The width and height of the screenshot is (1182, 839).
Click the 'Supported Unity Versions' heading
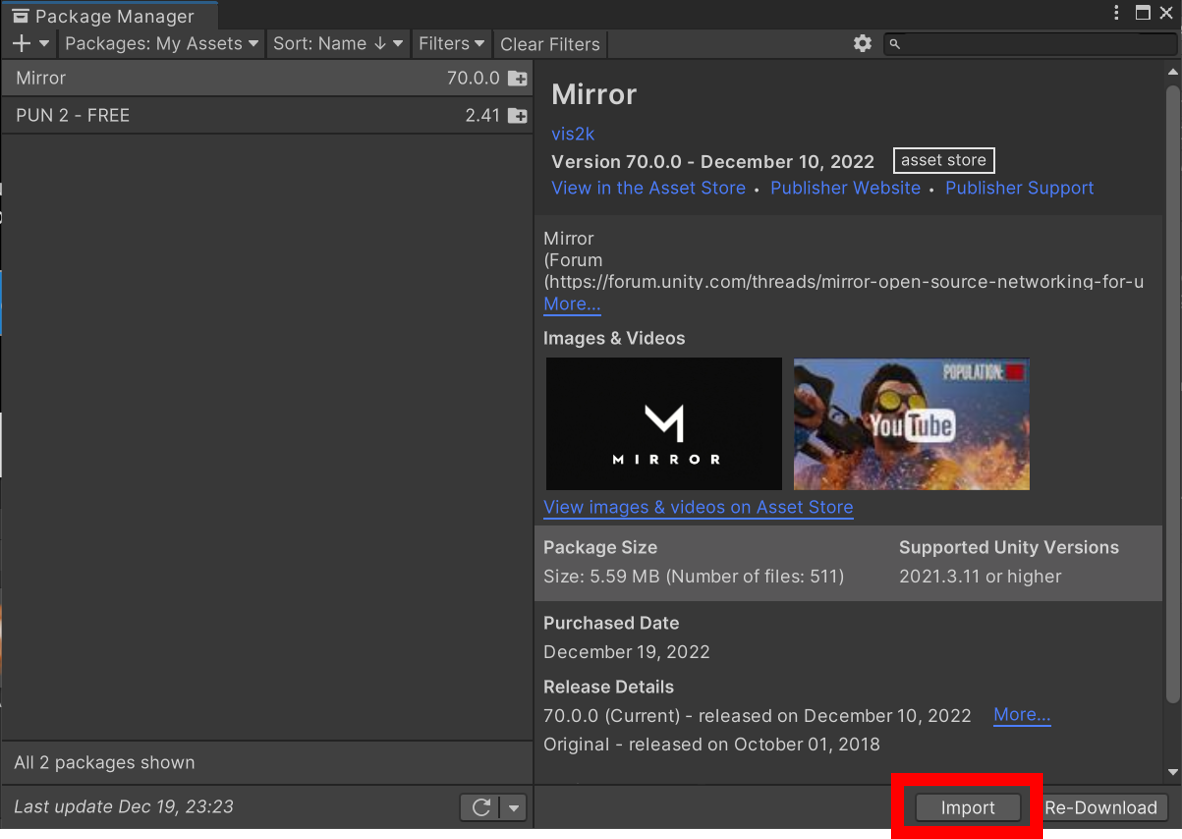1009,547
